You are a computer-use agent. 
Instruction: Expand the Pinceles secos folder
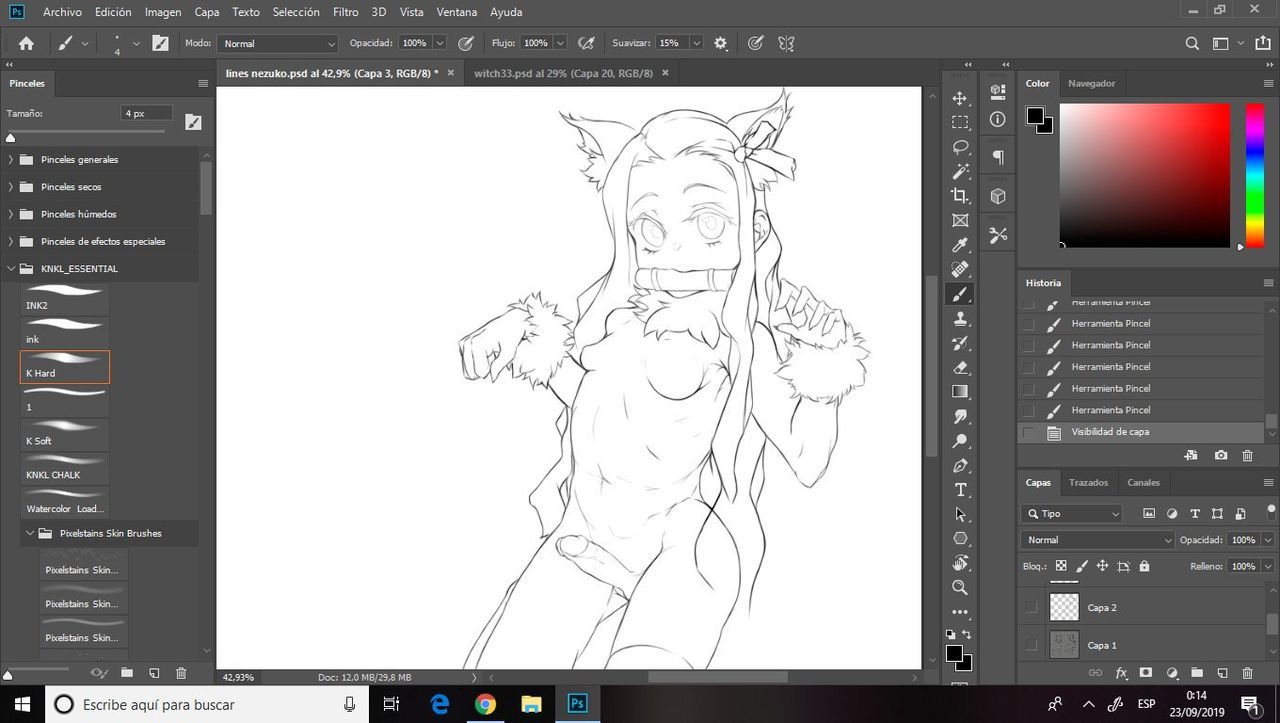tap(11, 187)
